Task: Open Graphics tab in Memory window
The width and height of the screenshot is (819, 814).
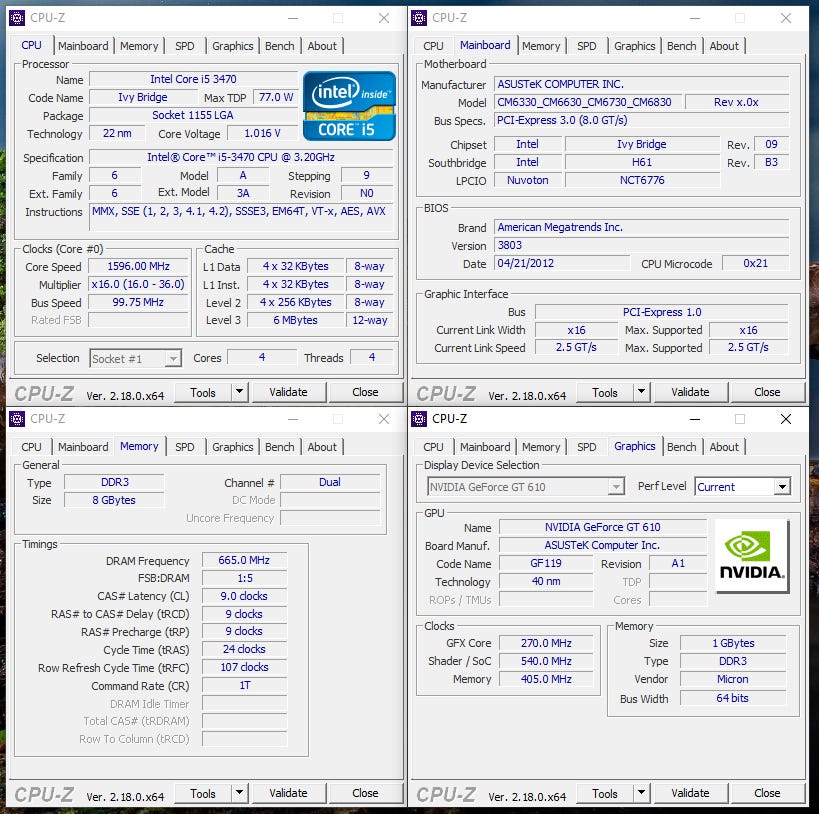Action: (232, 447)
